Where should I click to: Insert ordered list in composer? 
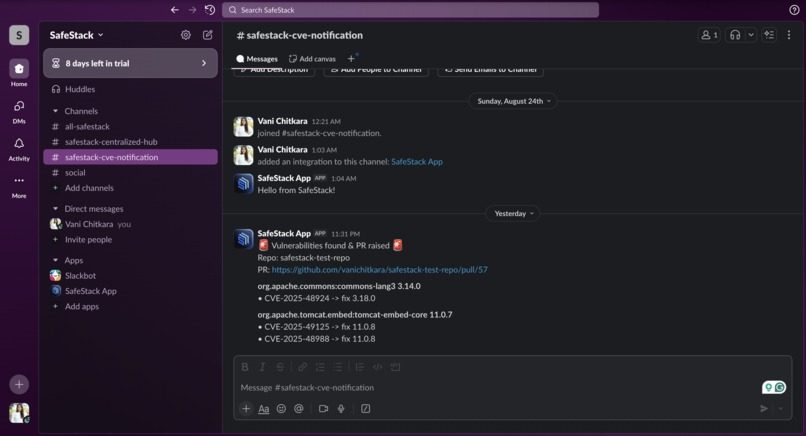[320, 367]
